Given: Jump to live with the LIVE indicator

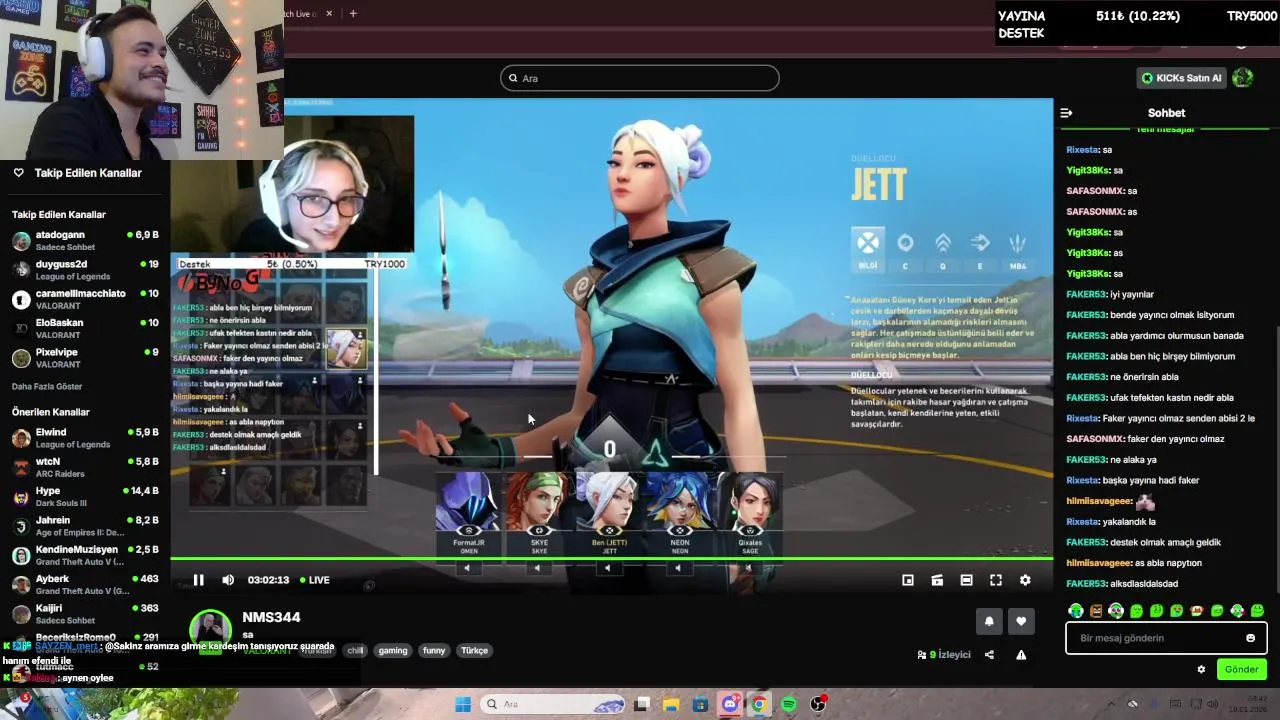Looking at the screenshot, I should pyautogui.click(x=315, y=580).
